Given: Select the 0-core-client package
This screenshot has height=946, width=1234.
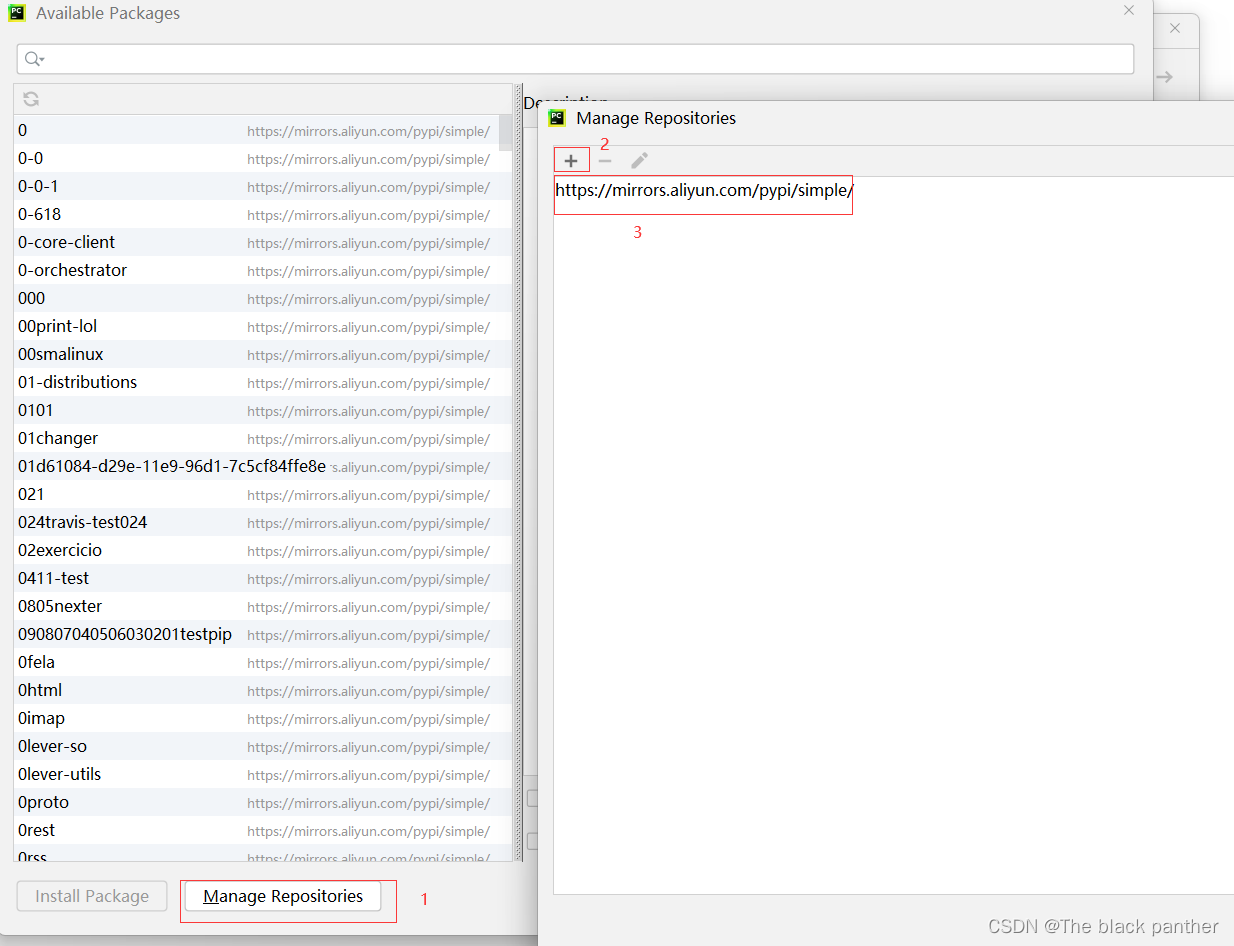Looking at the screenshot, I should (66, 242).
